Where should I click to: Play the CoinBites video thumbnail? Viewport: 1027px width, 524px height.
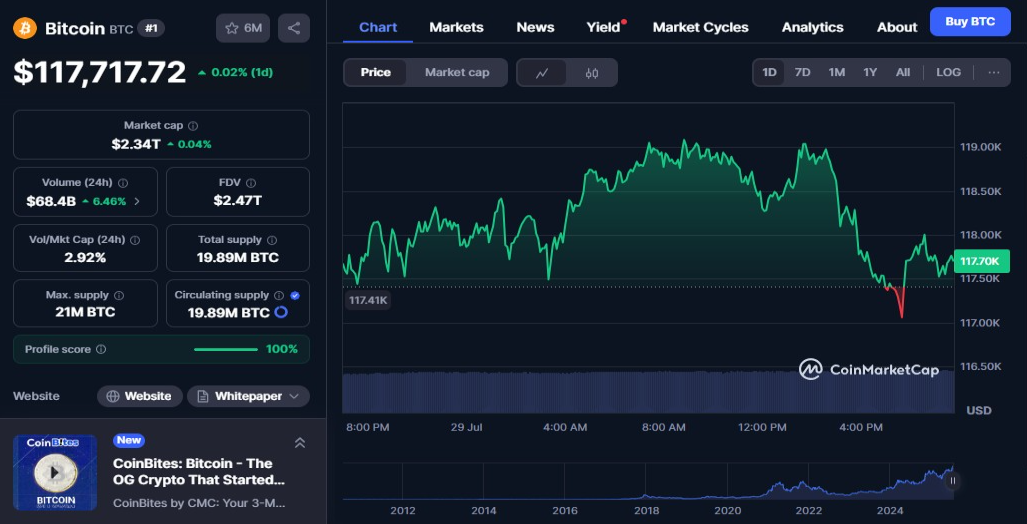(x=55, y=472)
